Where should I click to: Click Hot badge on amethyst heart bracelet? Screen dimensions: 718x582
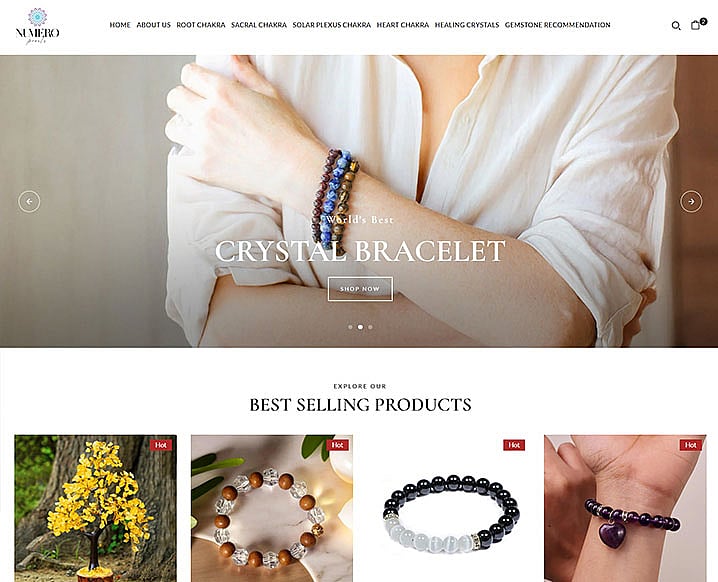point(691,445)
